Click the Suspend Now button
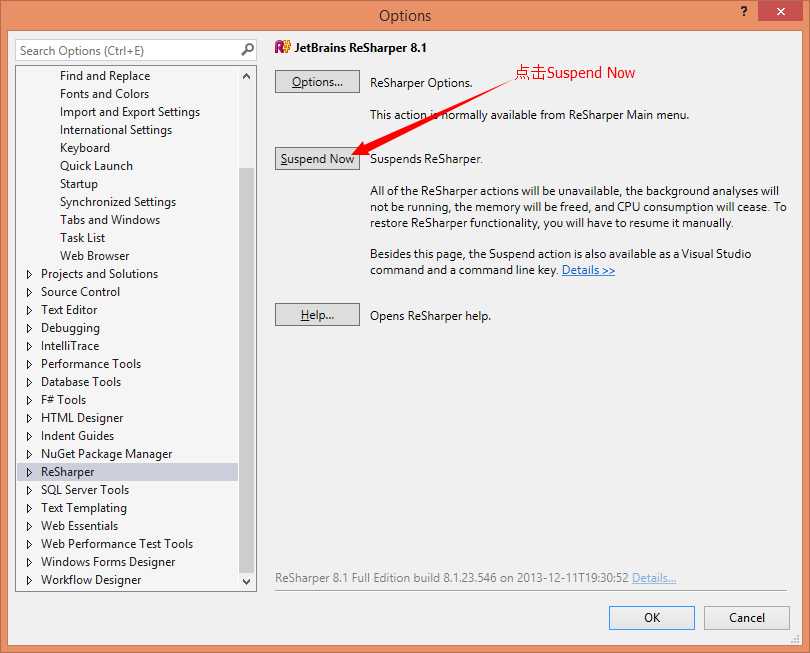 tap(317, 159)
